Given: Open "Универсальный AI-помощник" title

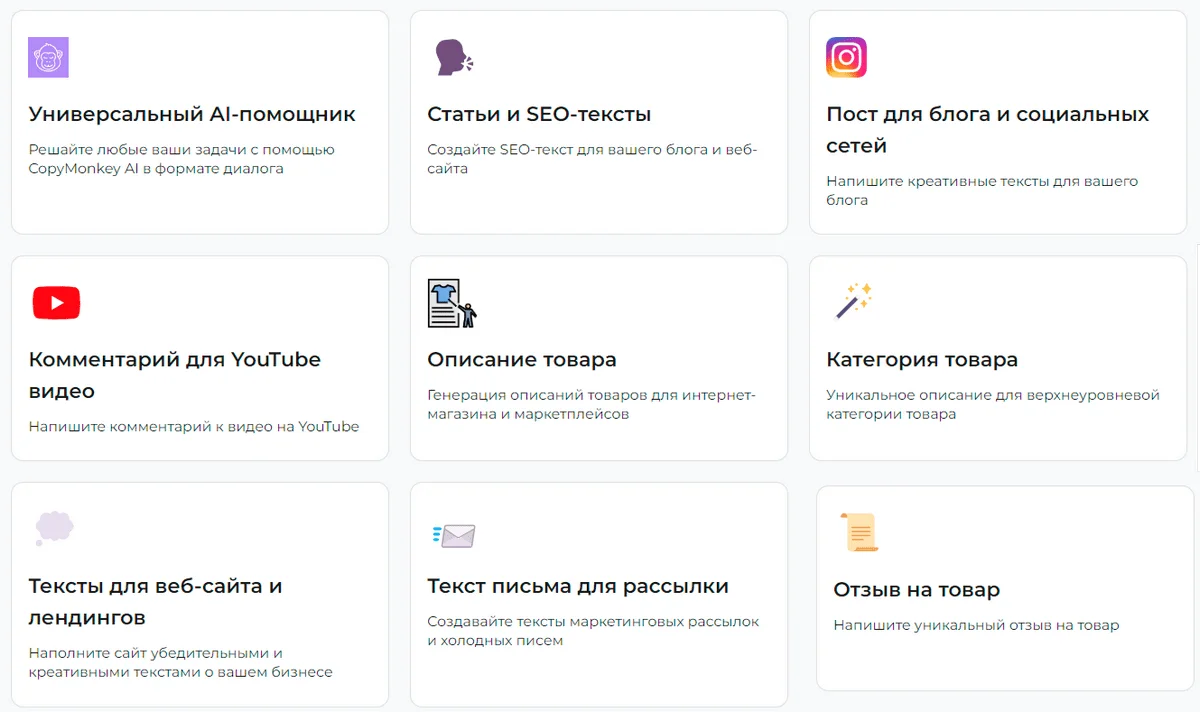Looking at the screenshot, I should click(x=192, y=114).
